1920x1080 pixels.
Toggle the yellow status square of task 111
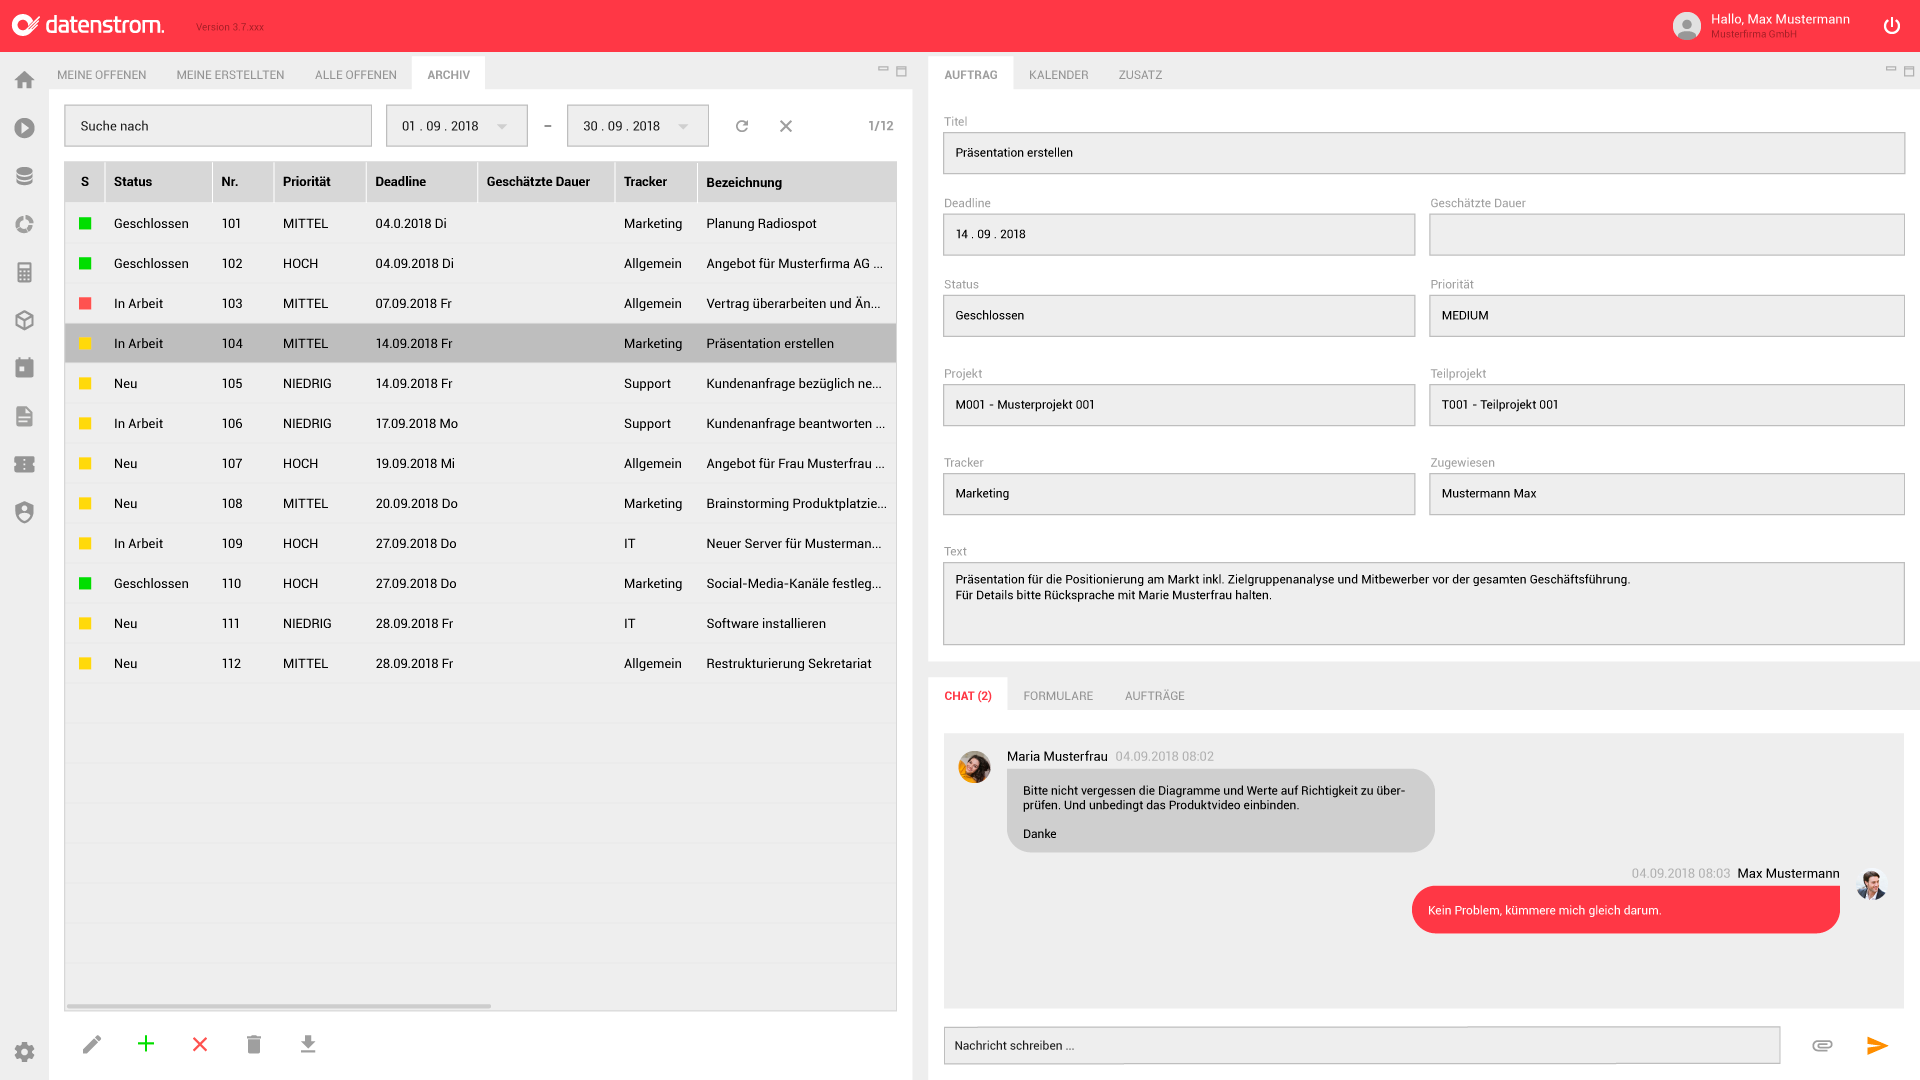(85, 623)
